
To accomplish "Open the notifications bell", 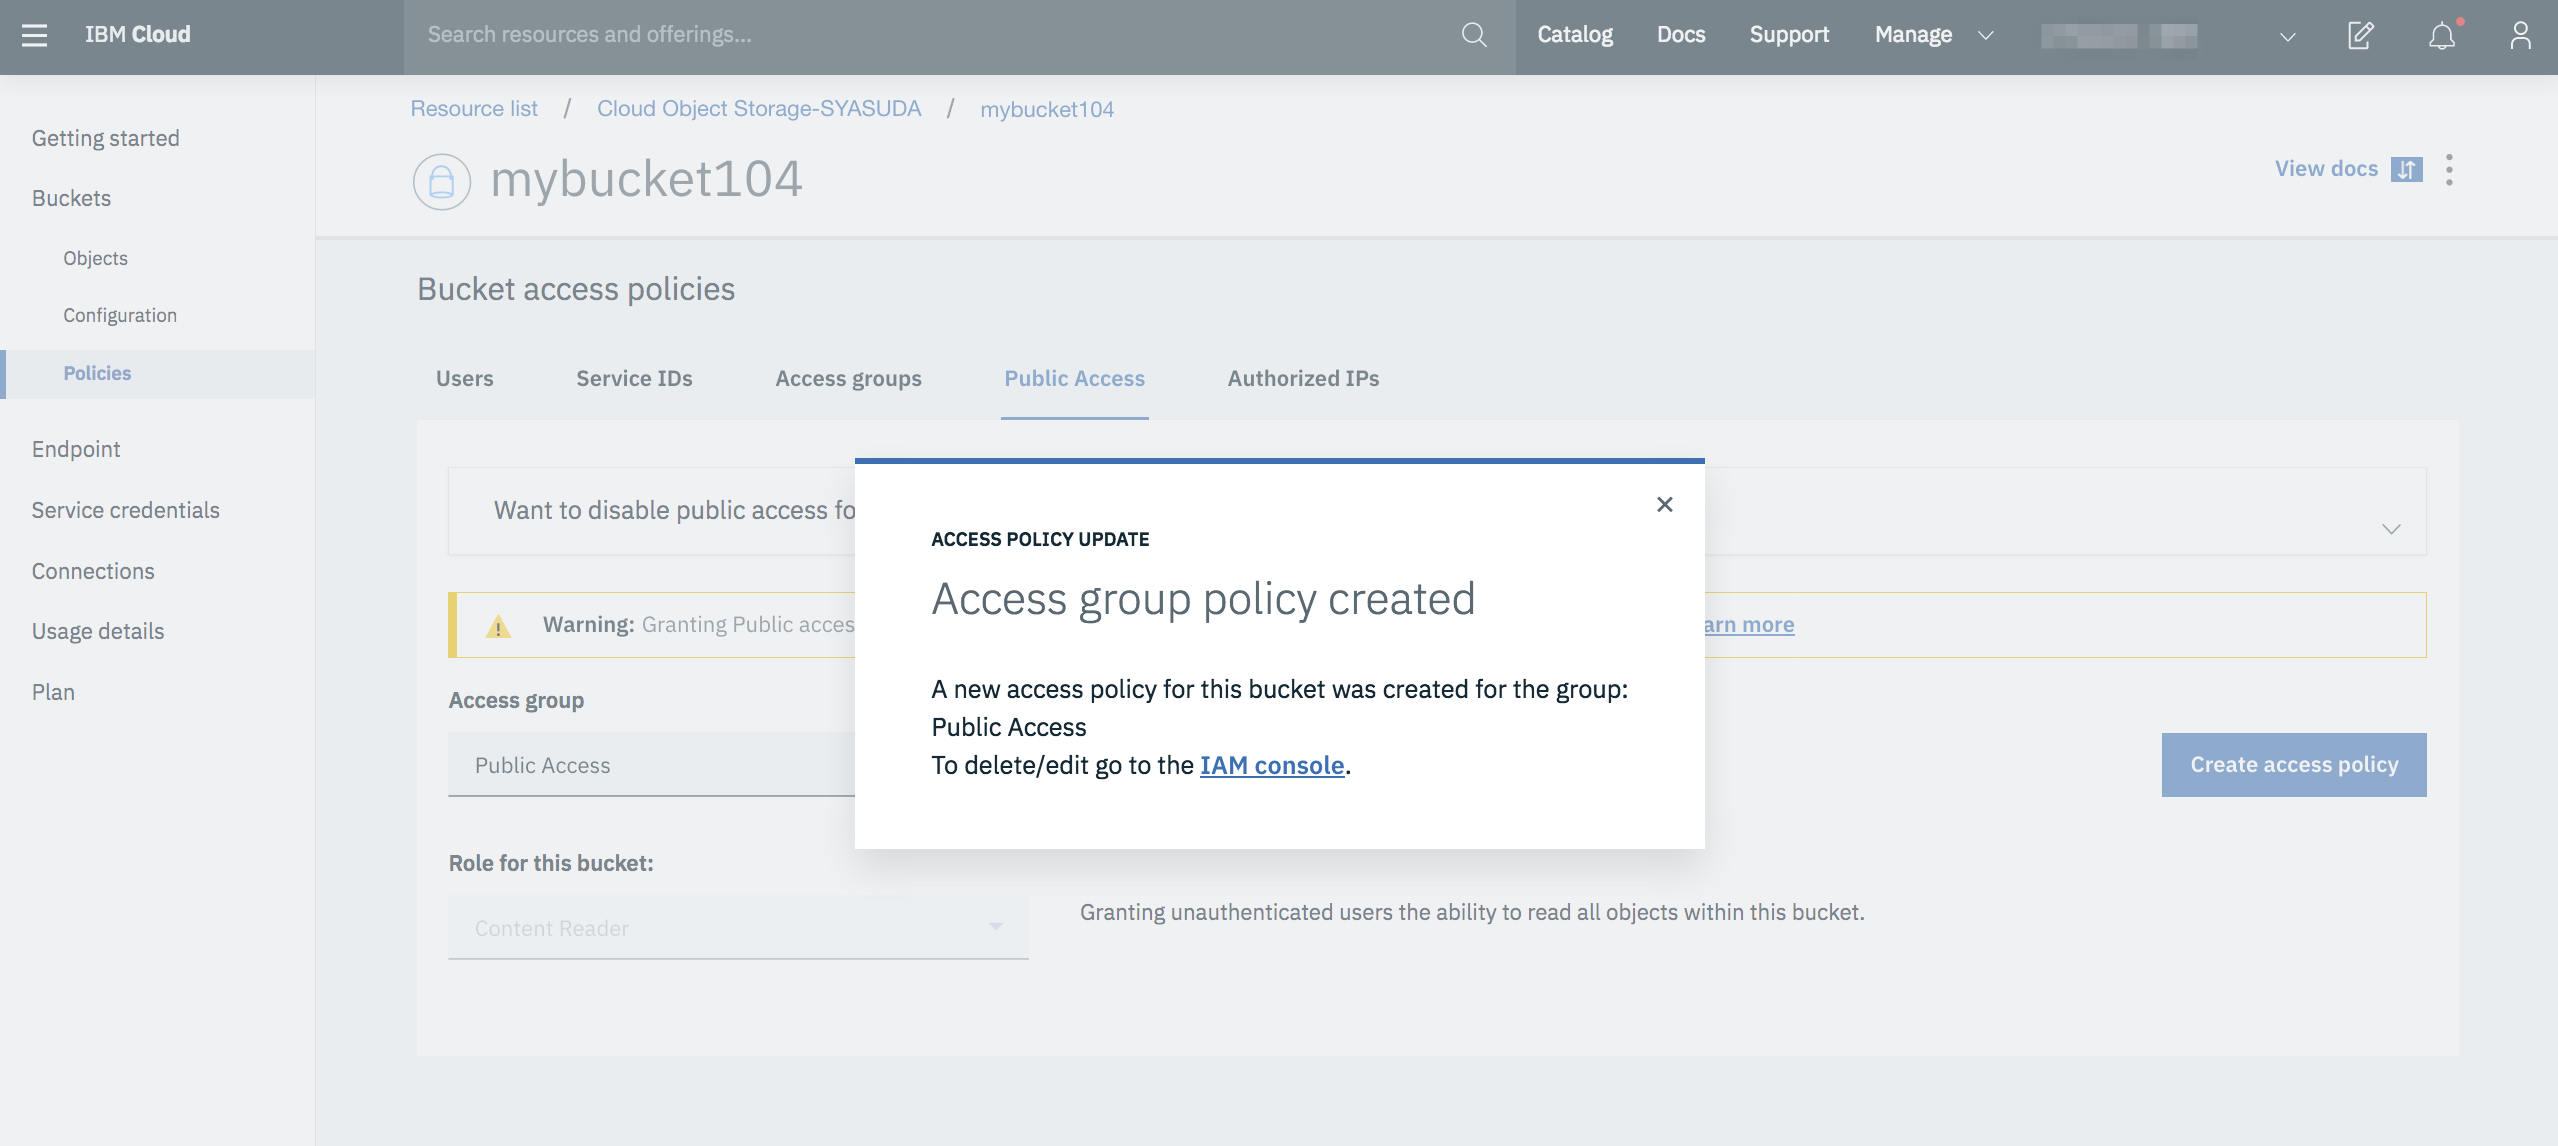I will [x=2442, y=35].
